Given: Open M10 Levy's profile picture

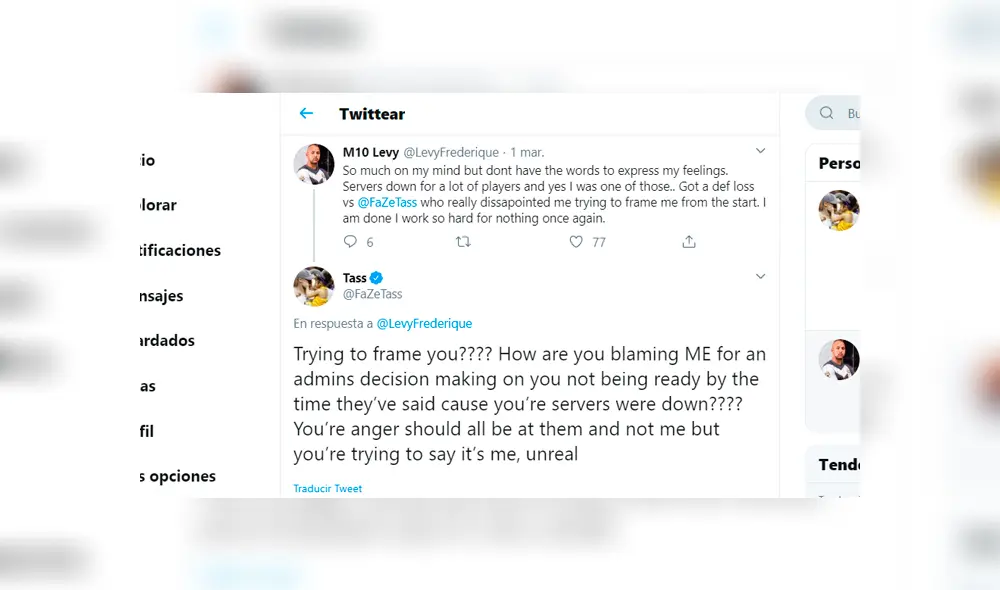Looking at the screenshot, I should coord(313,164).
